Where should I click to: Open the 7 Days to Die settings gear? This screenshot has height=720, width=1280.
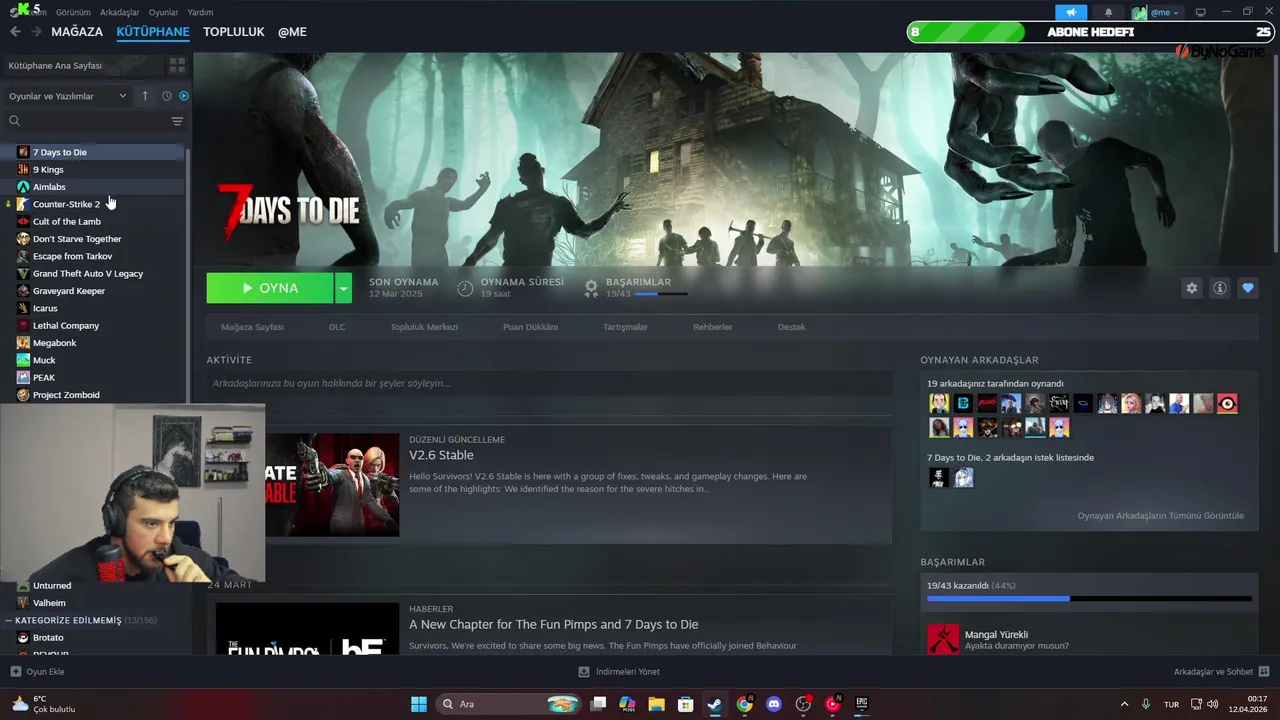[x=1191, y=288]
